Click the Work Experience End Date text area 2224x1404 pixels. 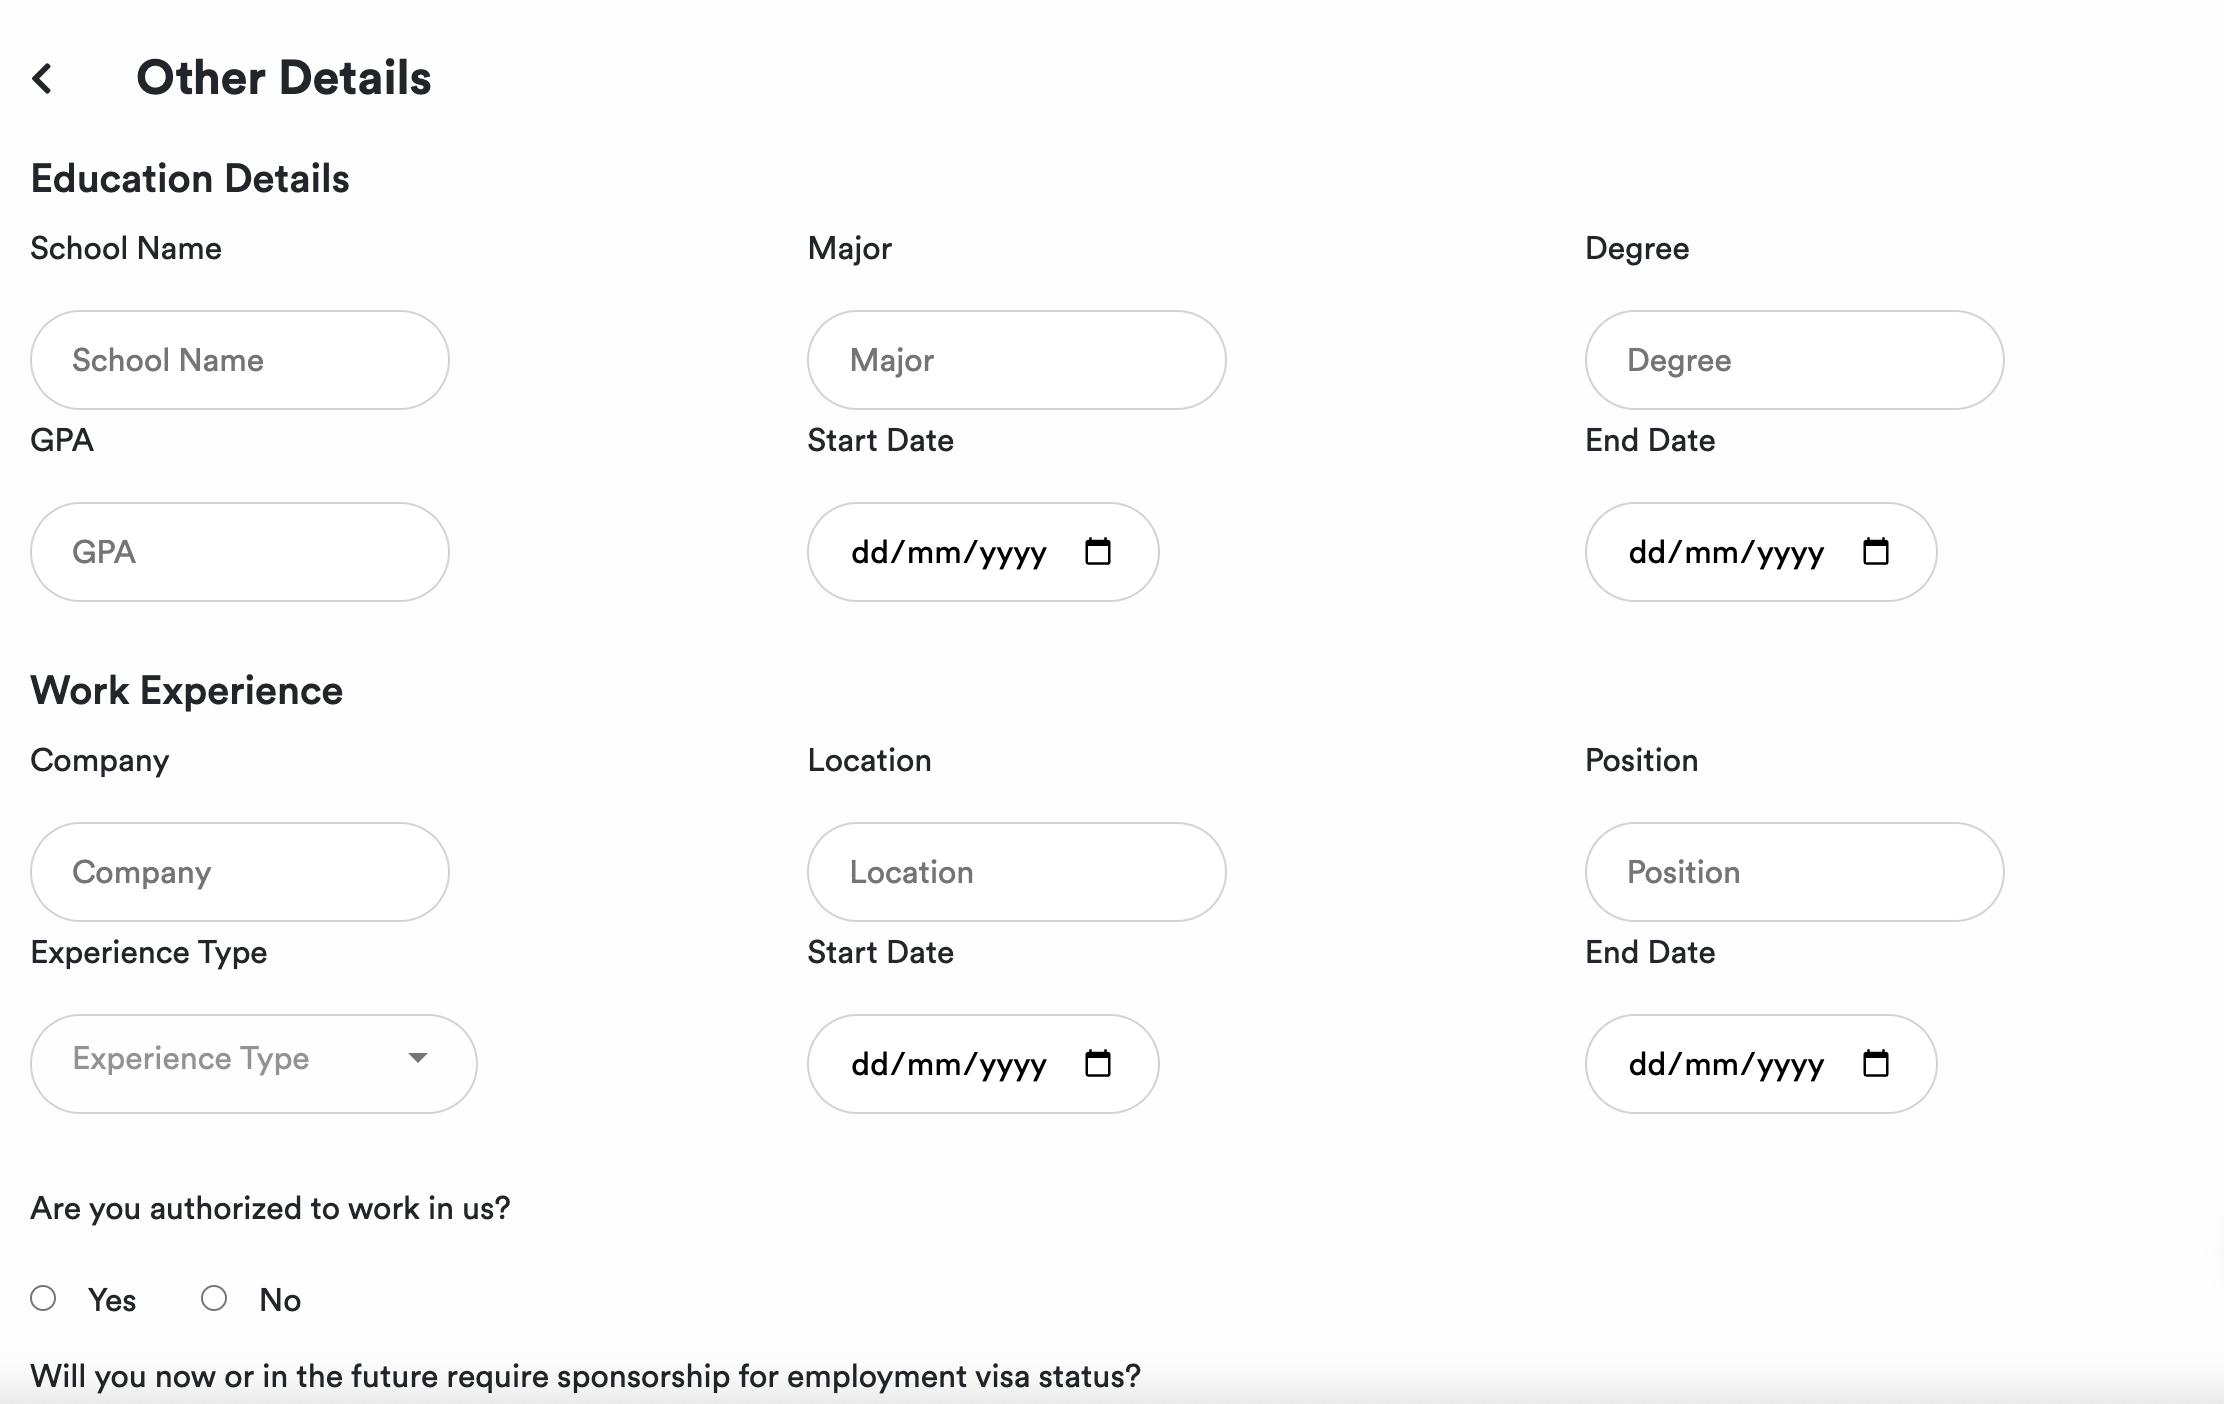(1727, 1063)
